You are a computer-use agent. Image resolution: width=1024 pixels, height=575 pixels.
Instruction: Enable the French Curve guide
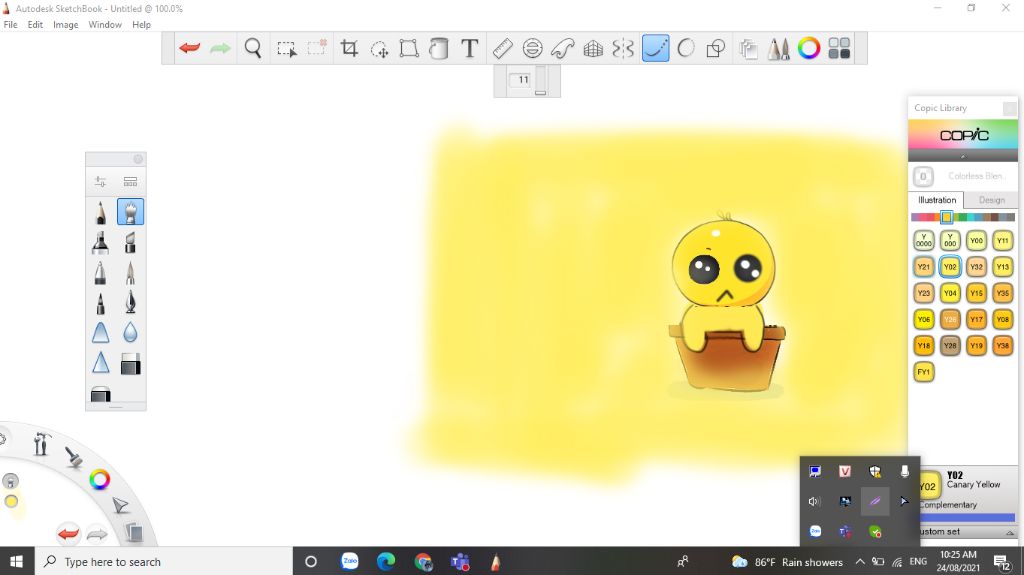point(563,48)
